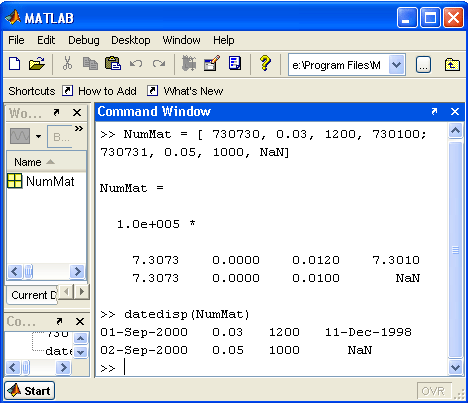Click the Command Window prompt line
Image resolution: width=468 pixels, height=403 pixels.
pos(272,368)
